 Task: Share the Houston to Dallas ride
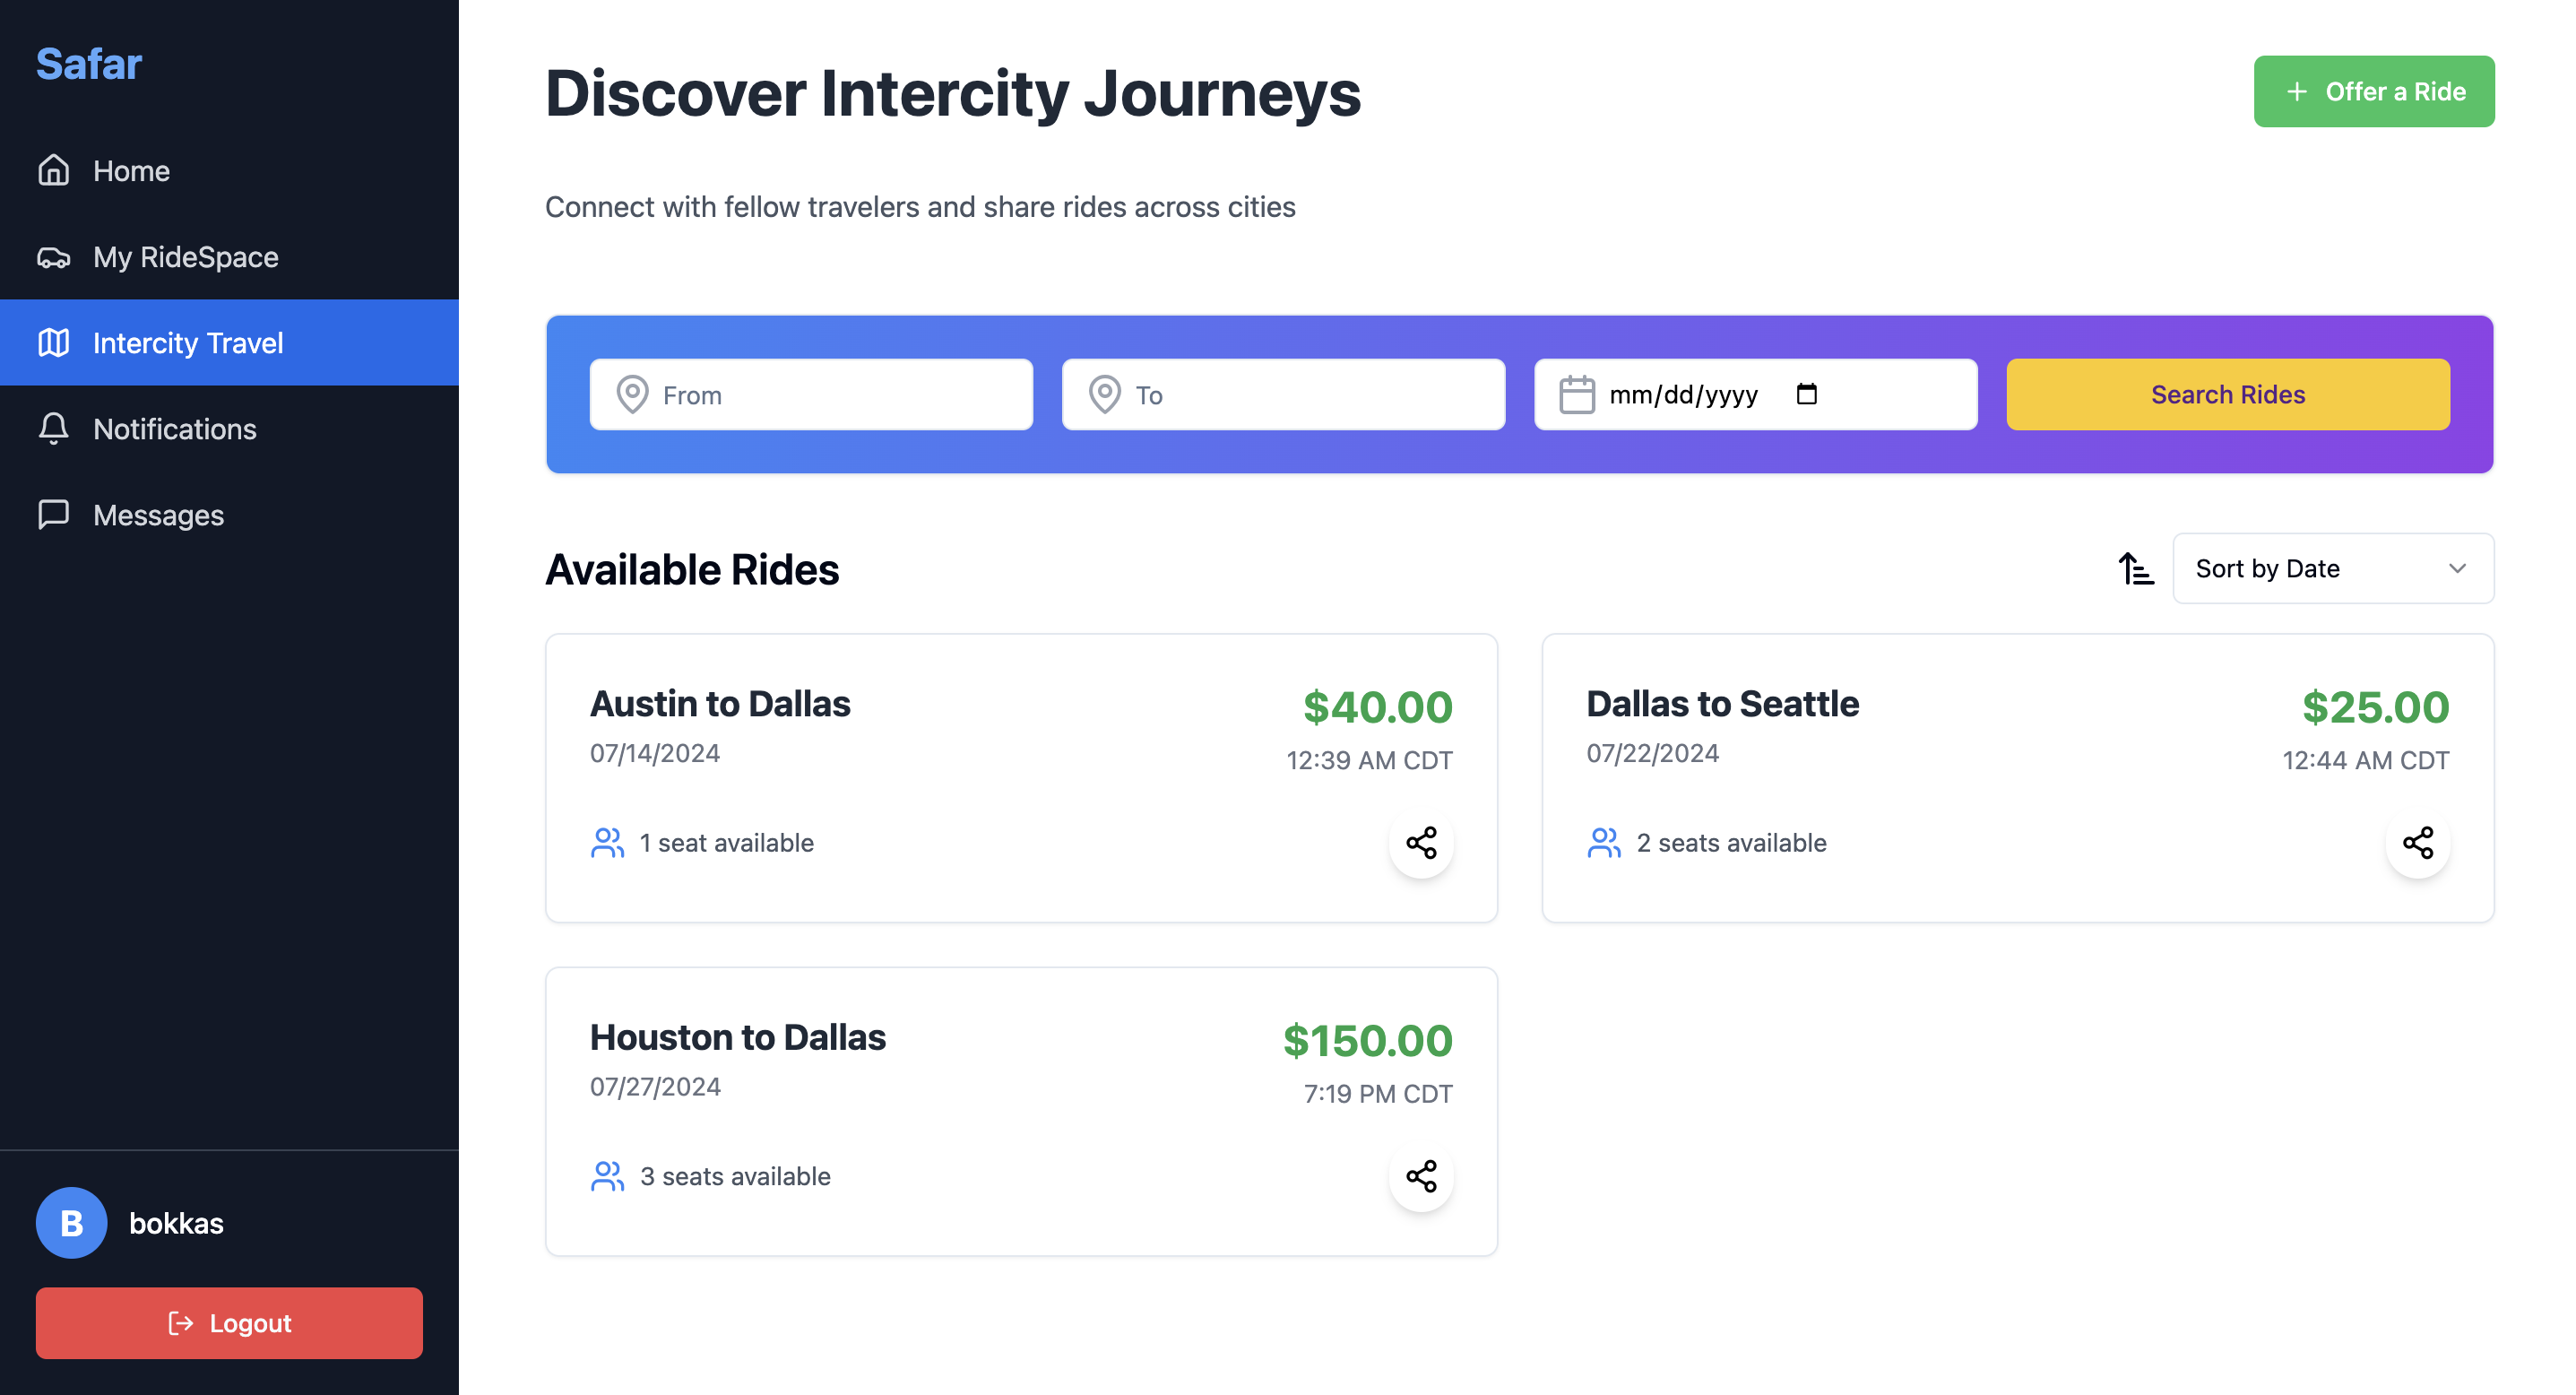click(x=1421, y=1176)
